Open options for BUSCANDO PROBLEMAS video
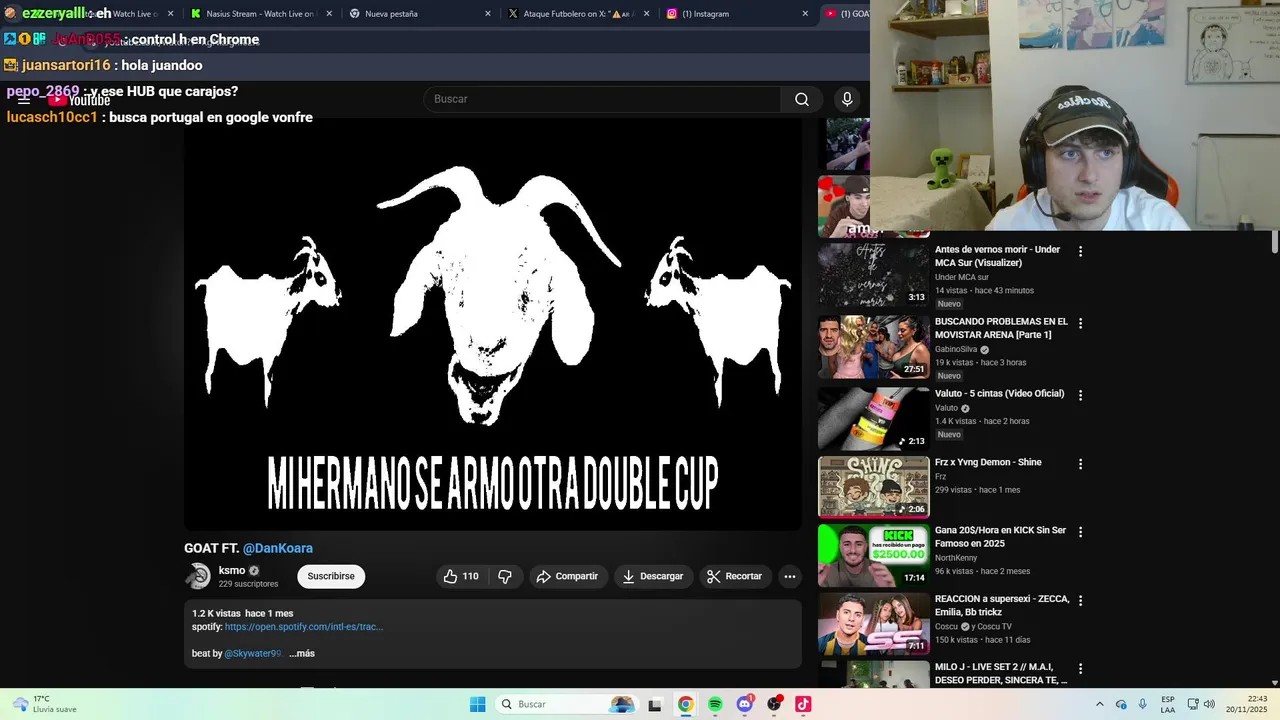 pos(1080,323)
